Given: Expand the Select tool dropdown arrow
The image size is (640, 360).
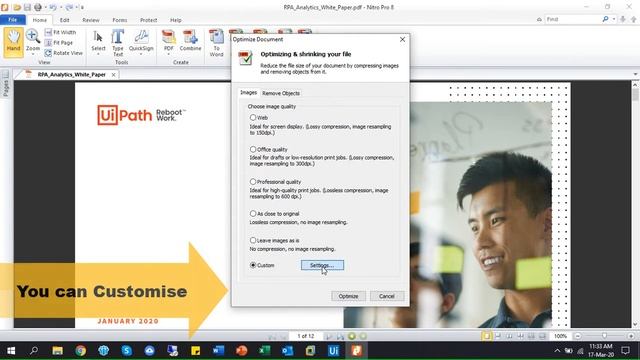Looking at the screenshot, I should 98,54.
